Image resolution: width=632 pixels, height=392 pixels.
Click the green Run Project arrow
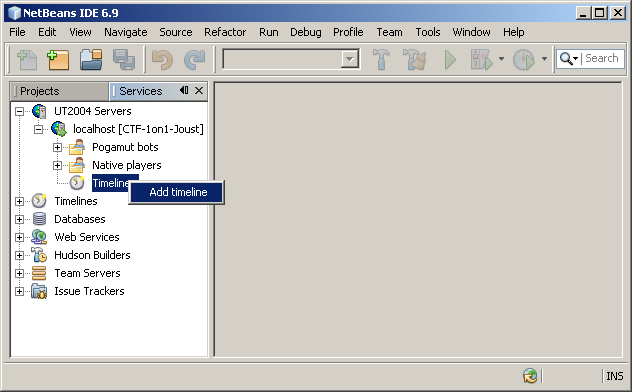[x=450, y=60]
